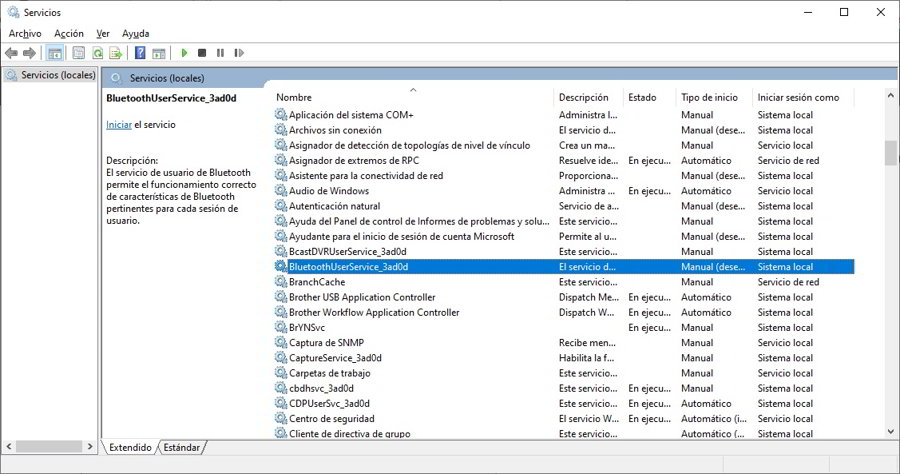Sort by Tipo de inicio column header
900x474 pixels.
[709, 97]
